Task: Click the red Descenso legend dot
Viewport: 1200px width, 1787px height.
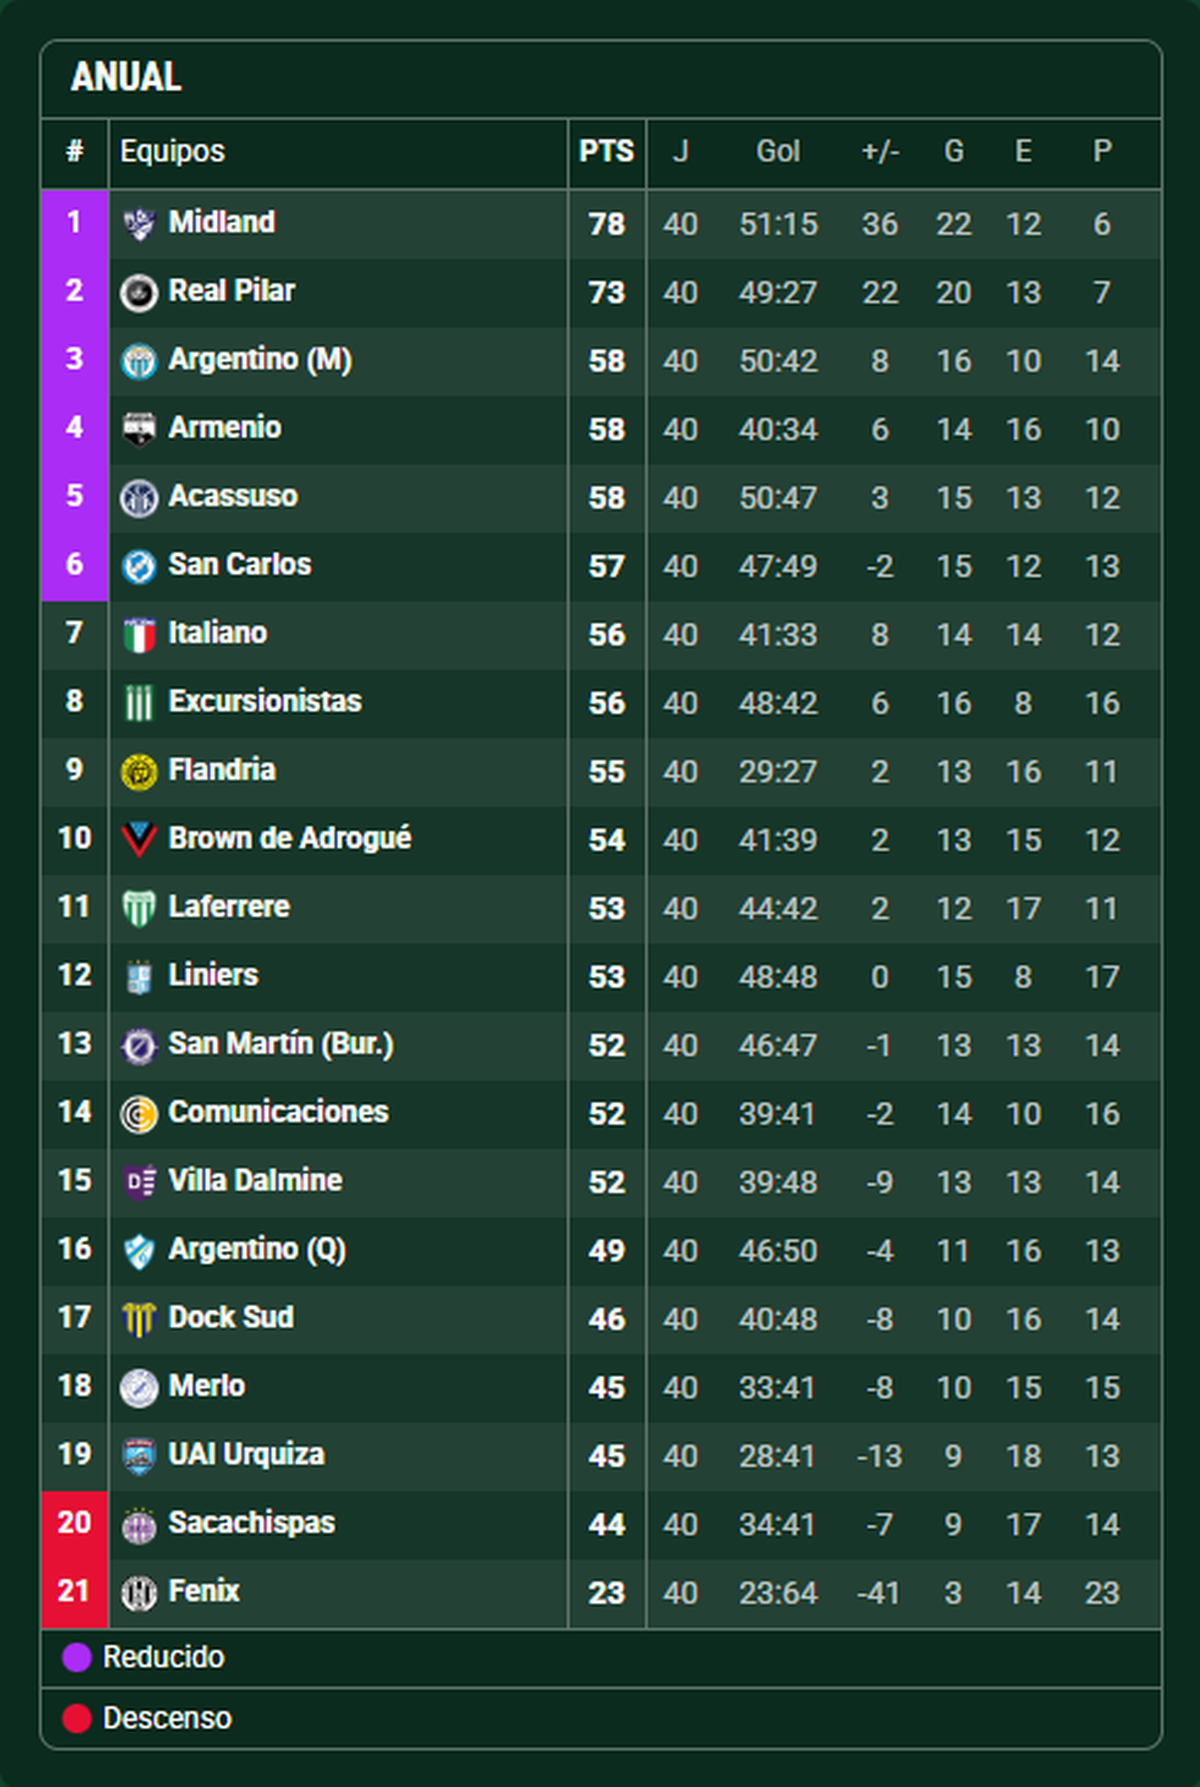Action: 77,1718
